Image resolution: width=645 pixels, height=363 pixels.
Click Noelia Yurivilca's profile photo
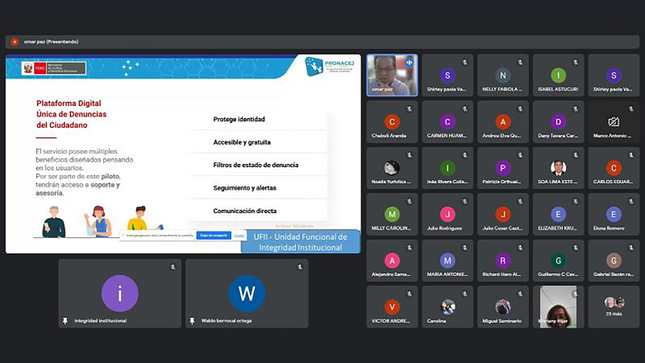click(392, 168)
